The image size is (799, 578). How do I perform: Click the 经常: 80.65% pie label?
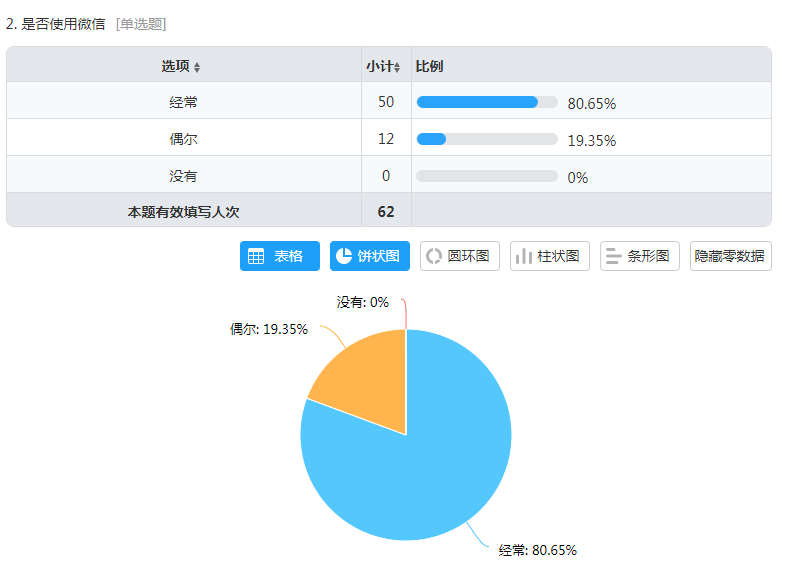[538, 550]
